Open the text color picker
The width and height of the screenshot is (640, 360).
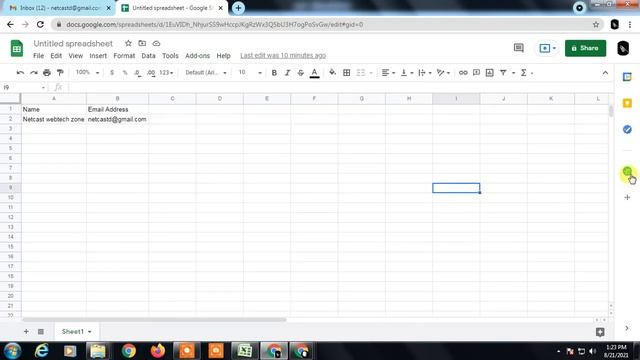click(314, 73)
